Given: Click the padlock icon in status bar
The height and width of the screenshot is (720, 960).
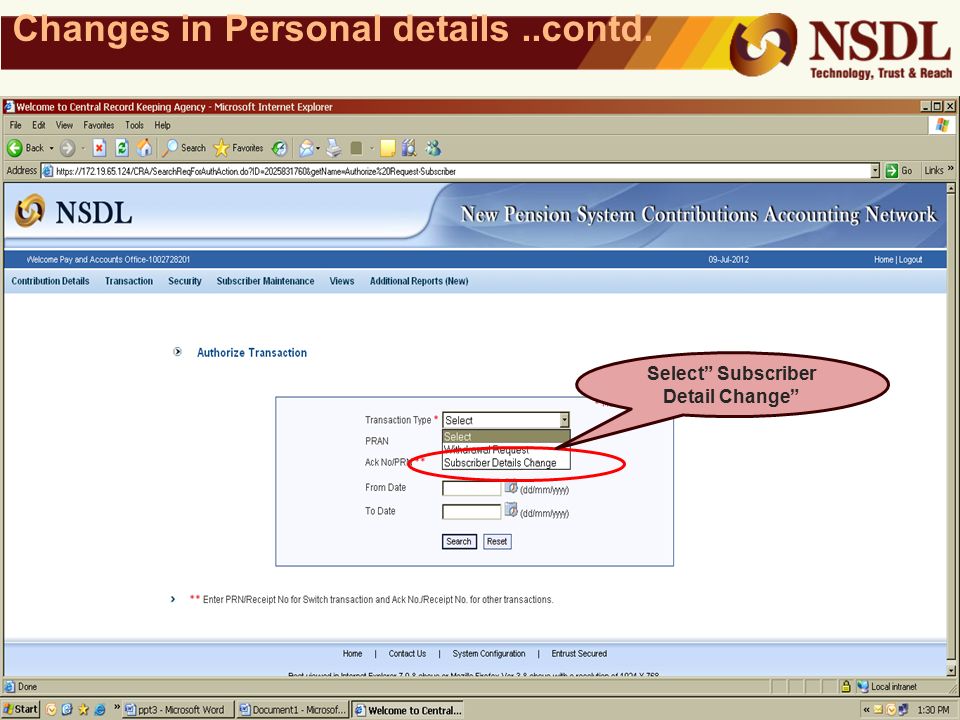Looking at the screenshot, I should [x=846, y=686].
